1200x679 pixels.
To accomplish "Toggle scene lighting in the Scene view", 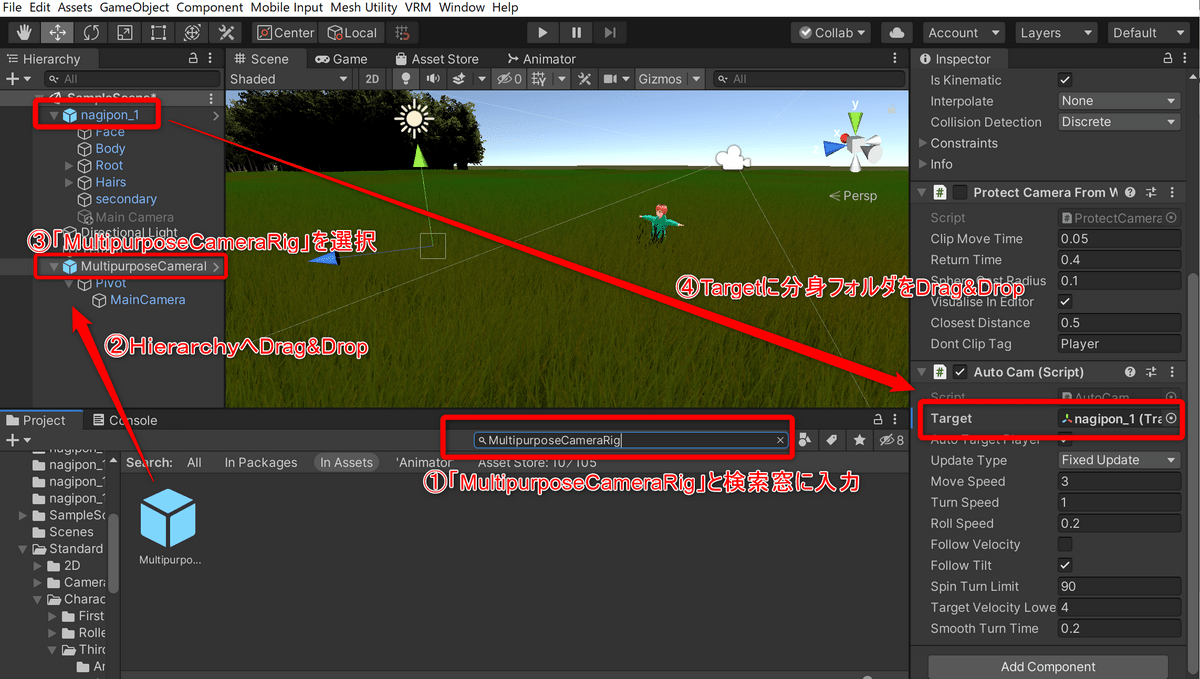I will coord(406,79).
